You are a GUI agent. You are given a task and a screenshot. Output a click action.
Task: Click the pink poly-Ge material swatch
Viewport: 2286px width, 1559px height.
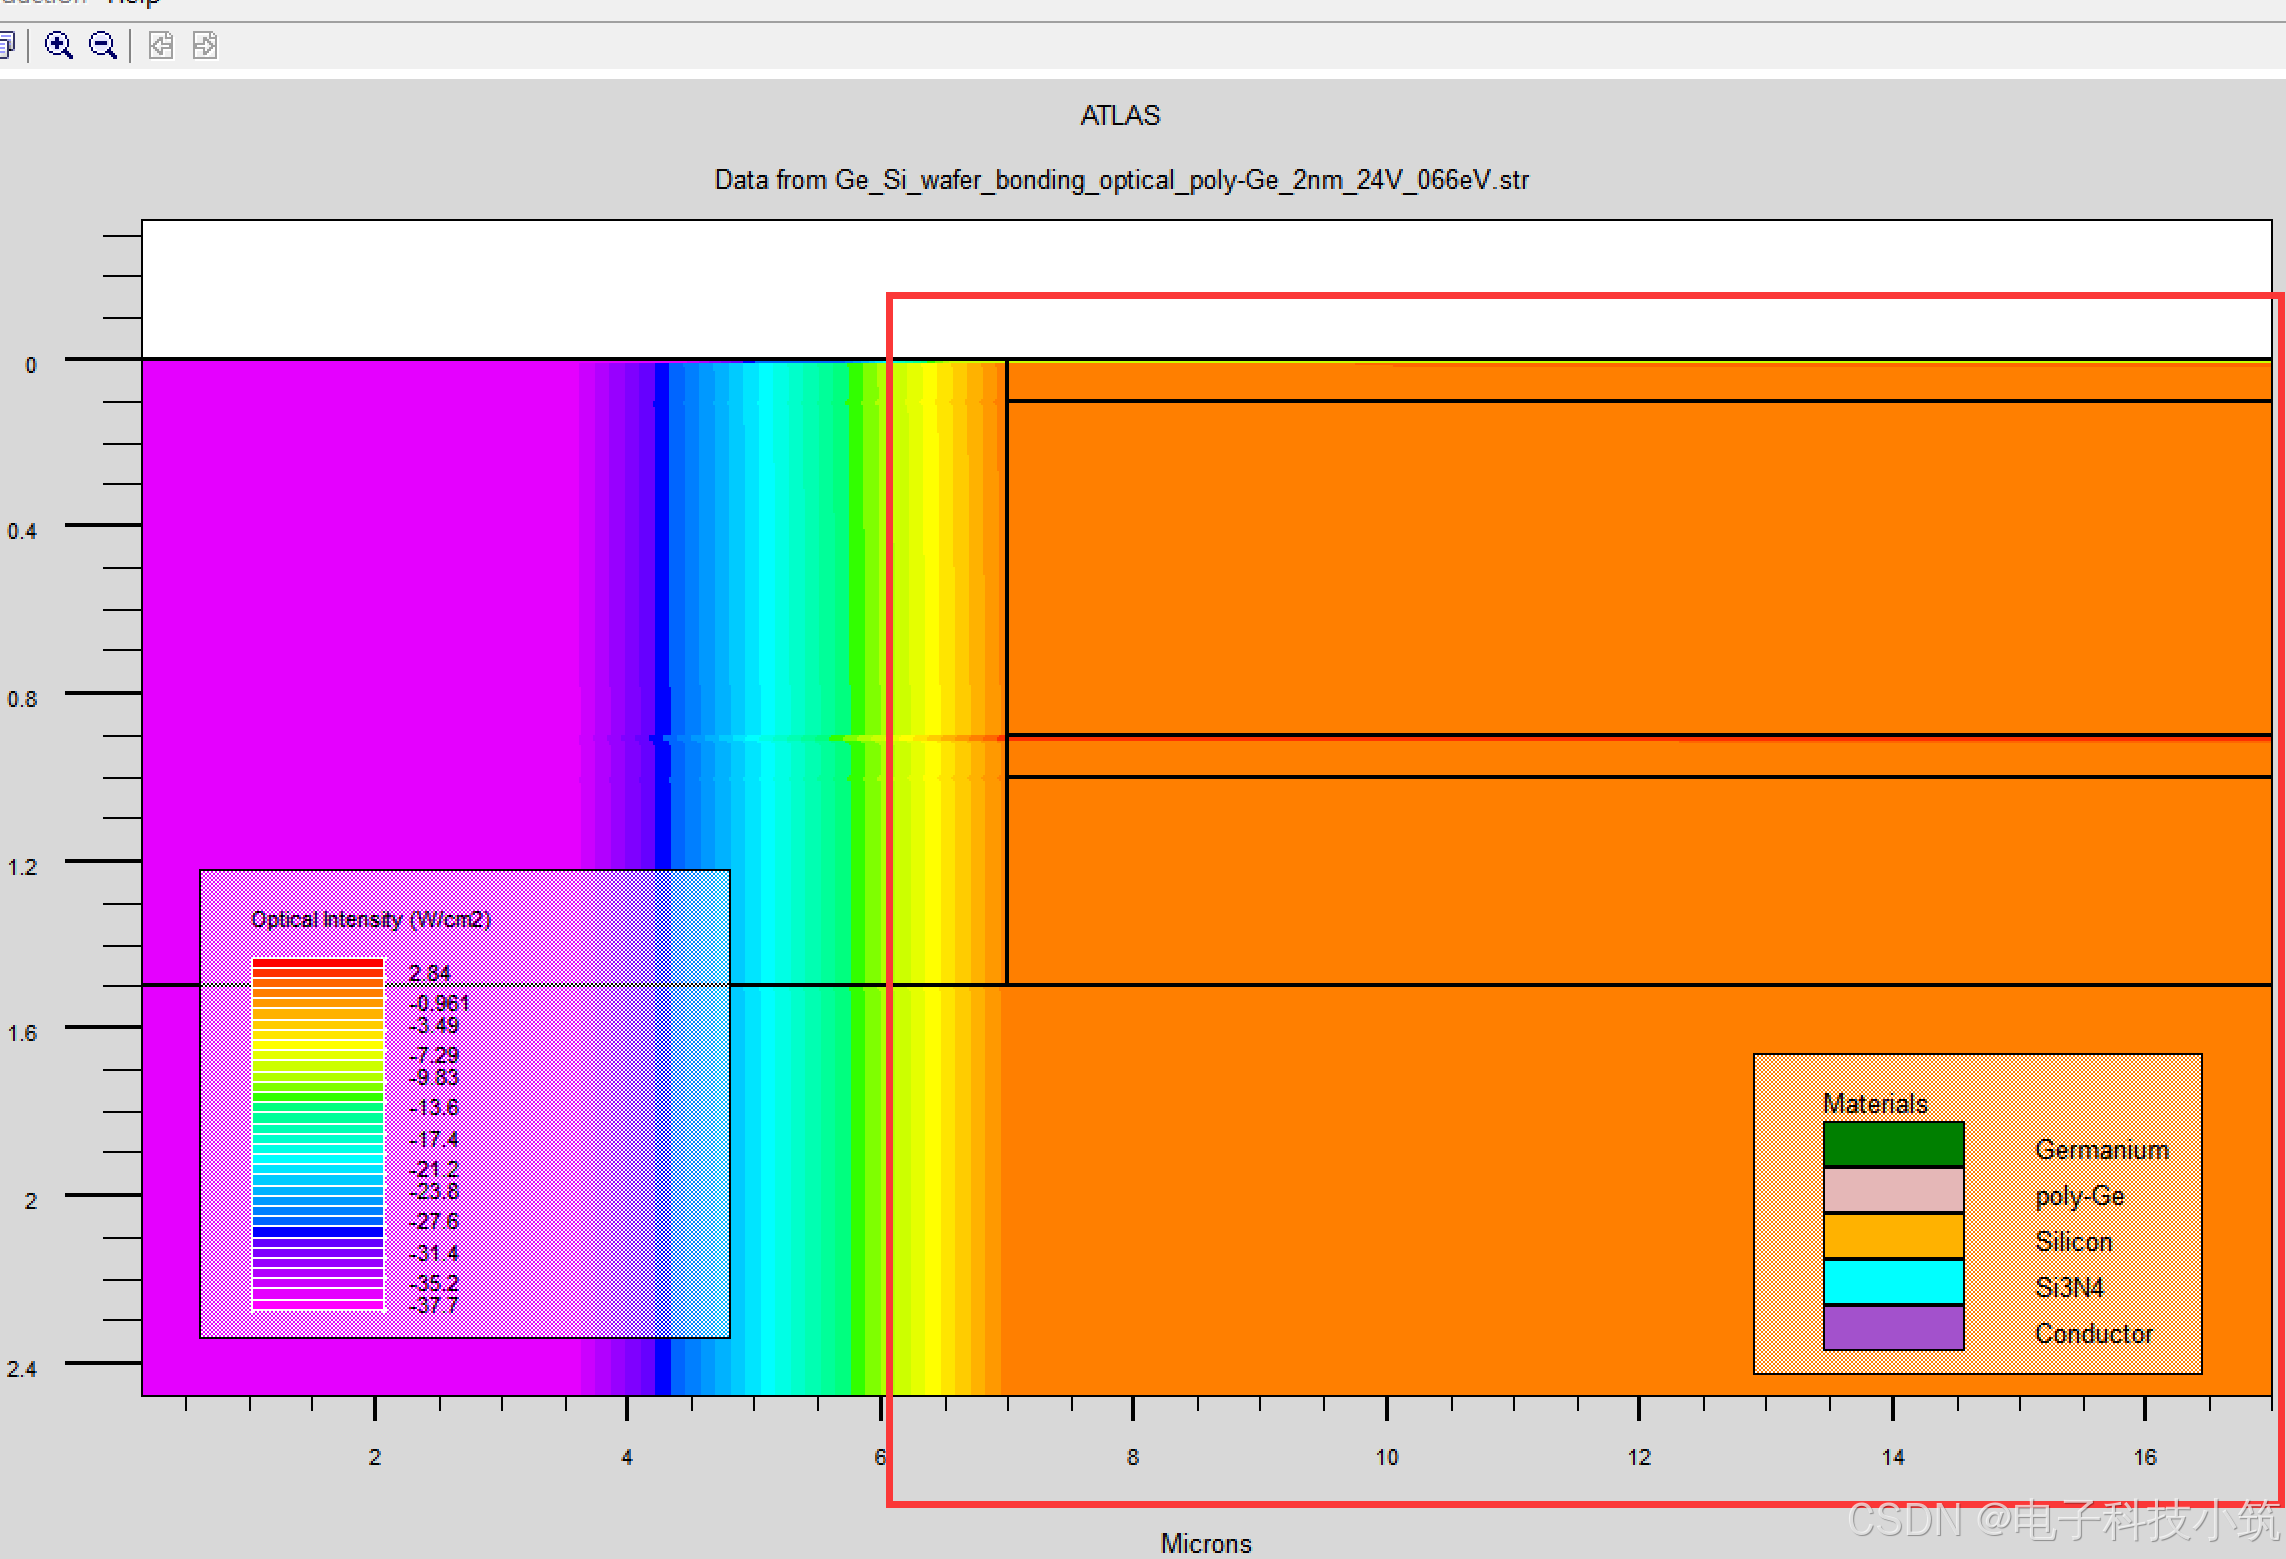(1892, 1190)
